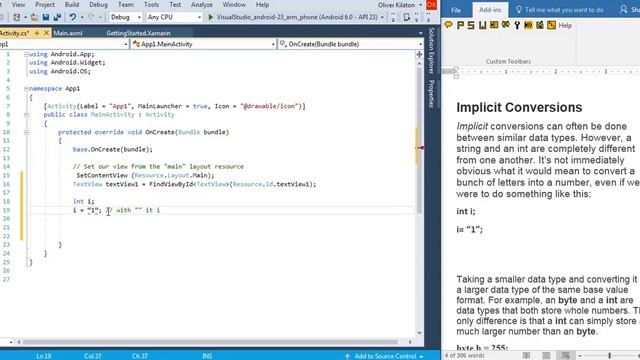Click the word count in Word status bar
This screenshot has width=640, height=360.
pos(464,356)
